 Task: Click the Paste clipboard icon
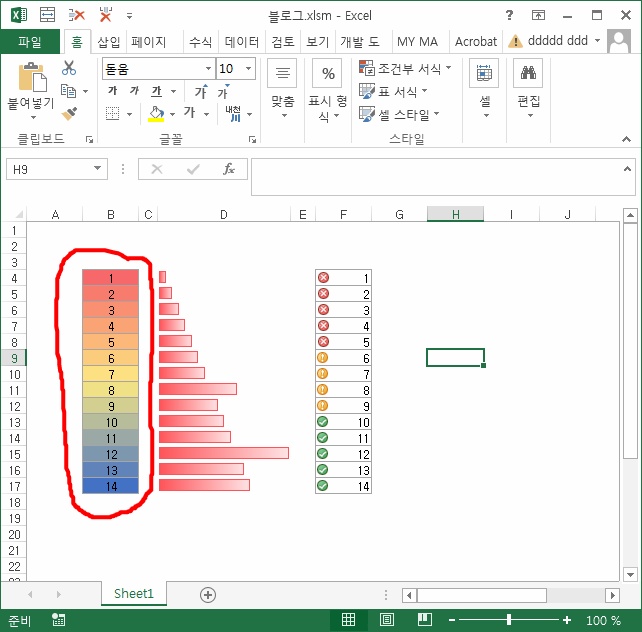[x=32, y=77]
